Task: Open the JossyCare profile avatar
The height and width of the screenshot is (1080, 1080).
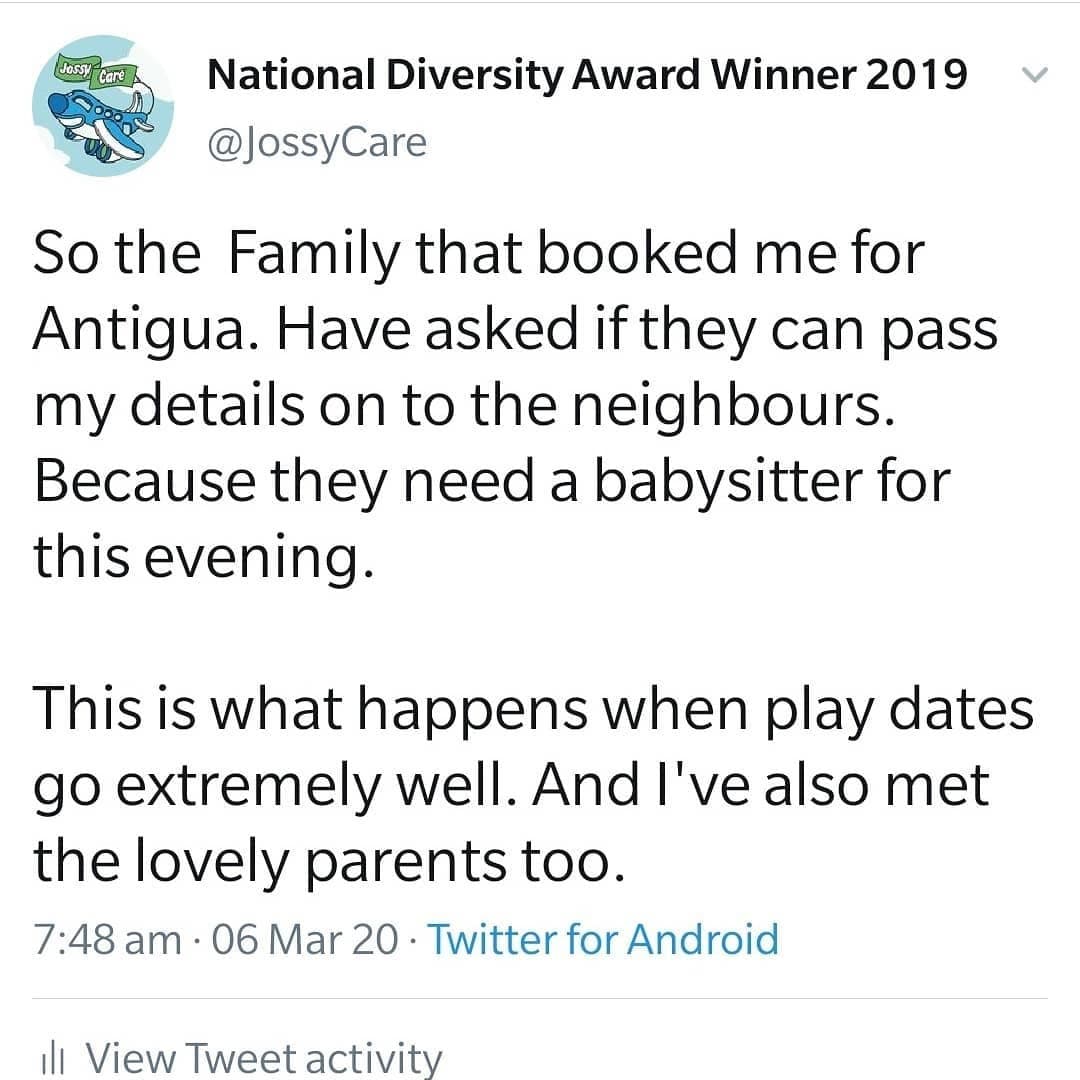Action: (x=103, y=105)
